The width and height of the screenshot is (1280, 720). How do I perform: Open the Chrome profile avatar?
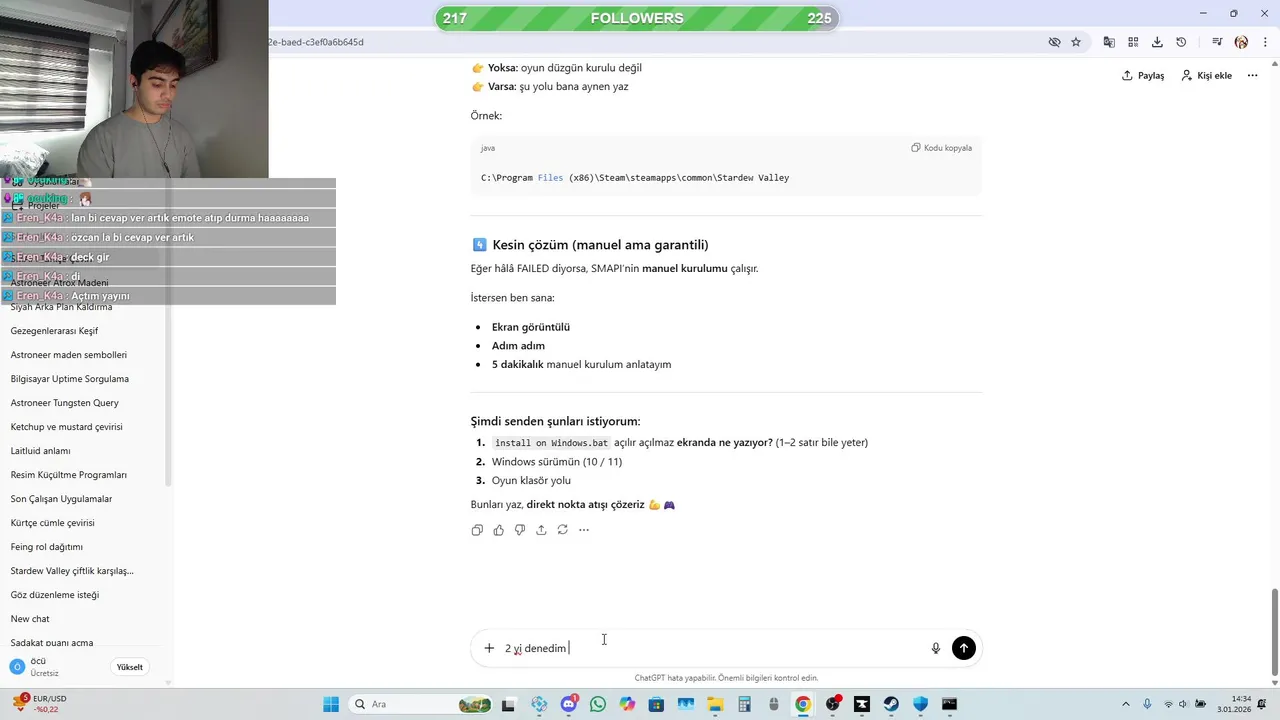pos(1241,42)
